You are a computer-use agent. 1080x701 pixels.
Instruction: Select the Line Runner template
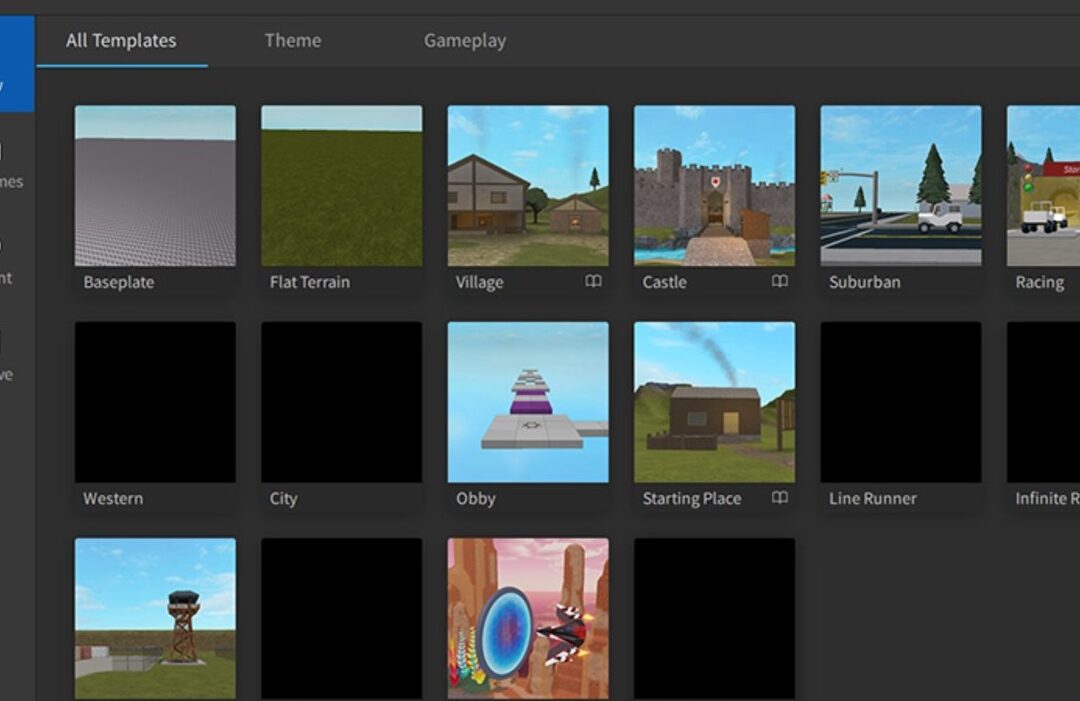tap(901, 400)
